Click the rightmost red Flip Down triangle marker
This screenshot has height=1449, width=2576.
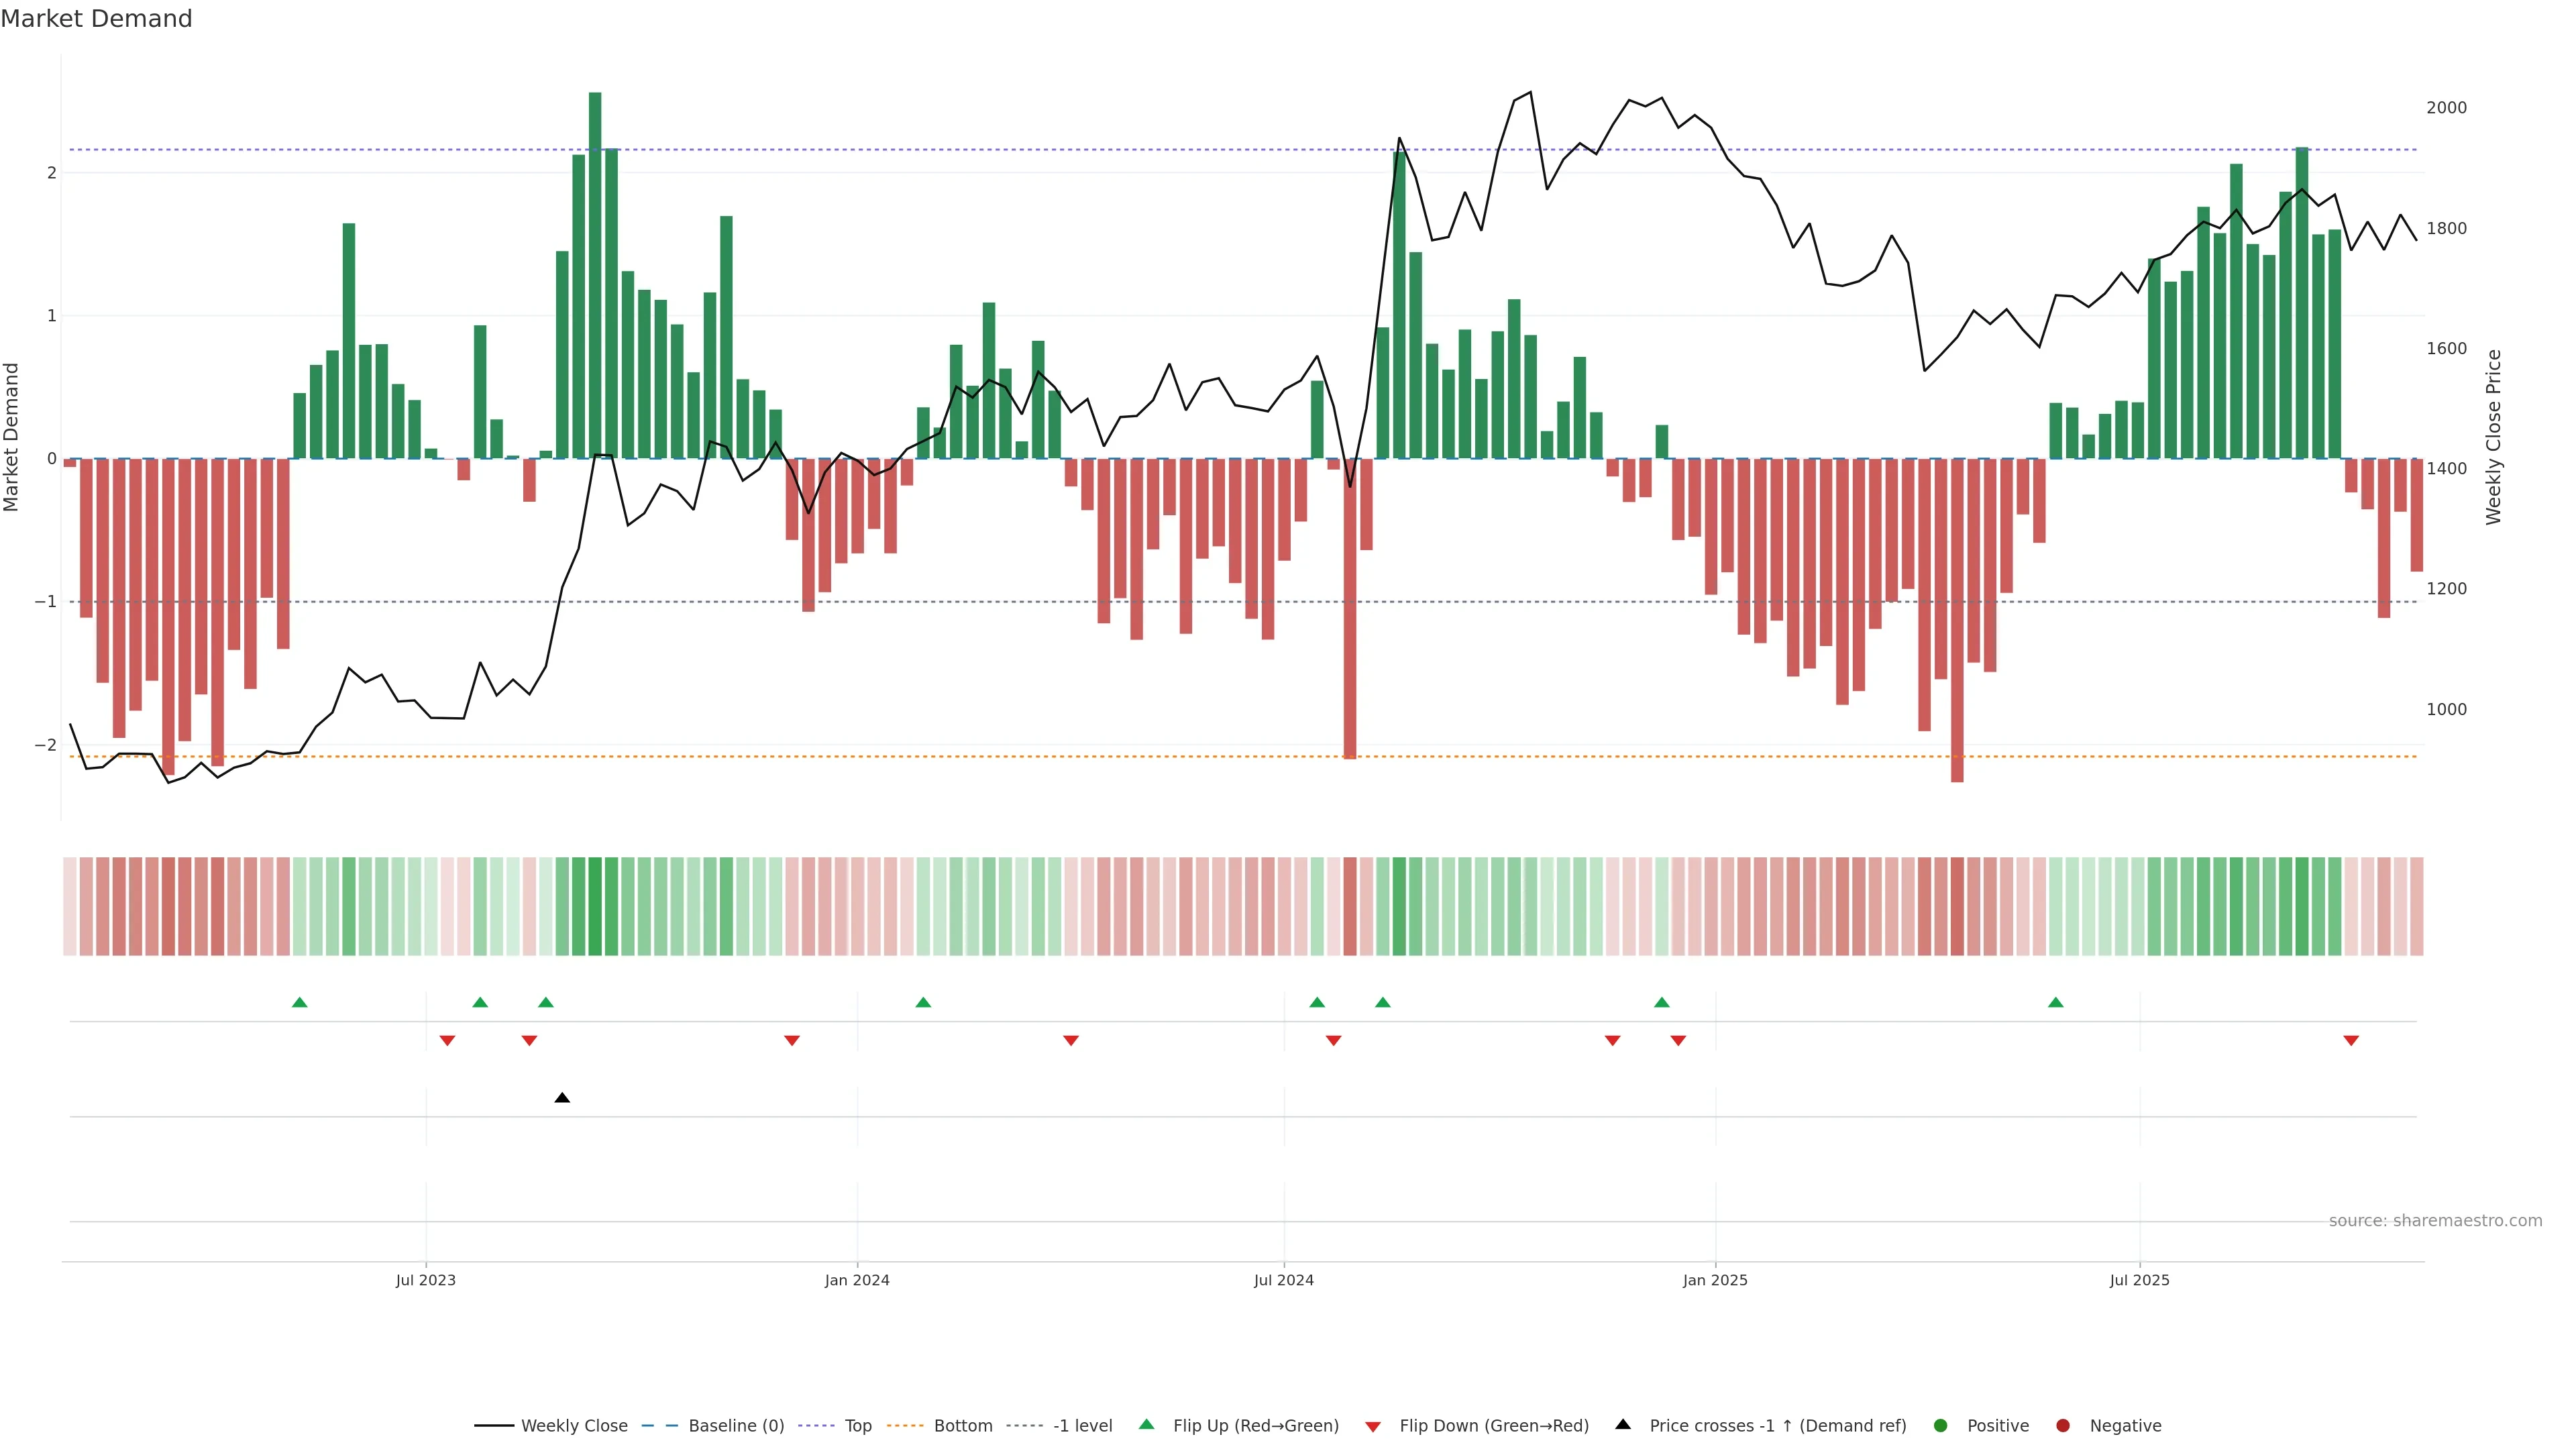pyautogui.click(x=2351, y=1041)
